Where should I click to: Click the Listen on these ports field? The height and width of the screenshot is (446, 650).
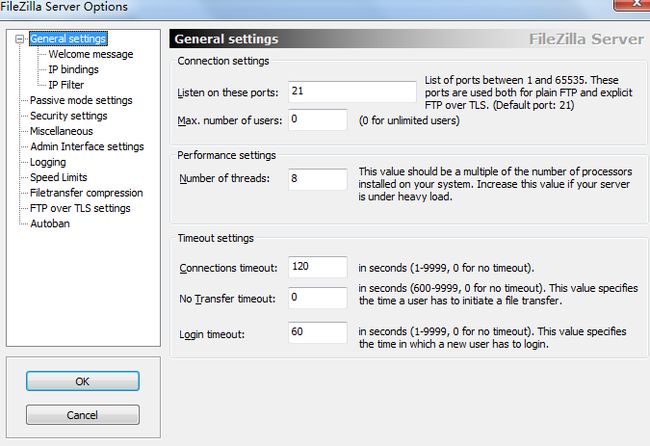352,92
